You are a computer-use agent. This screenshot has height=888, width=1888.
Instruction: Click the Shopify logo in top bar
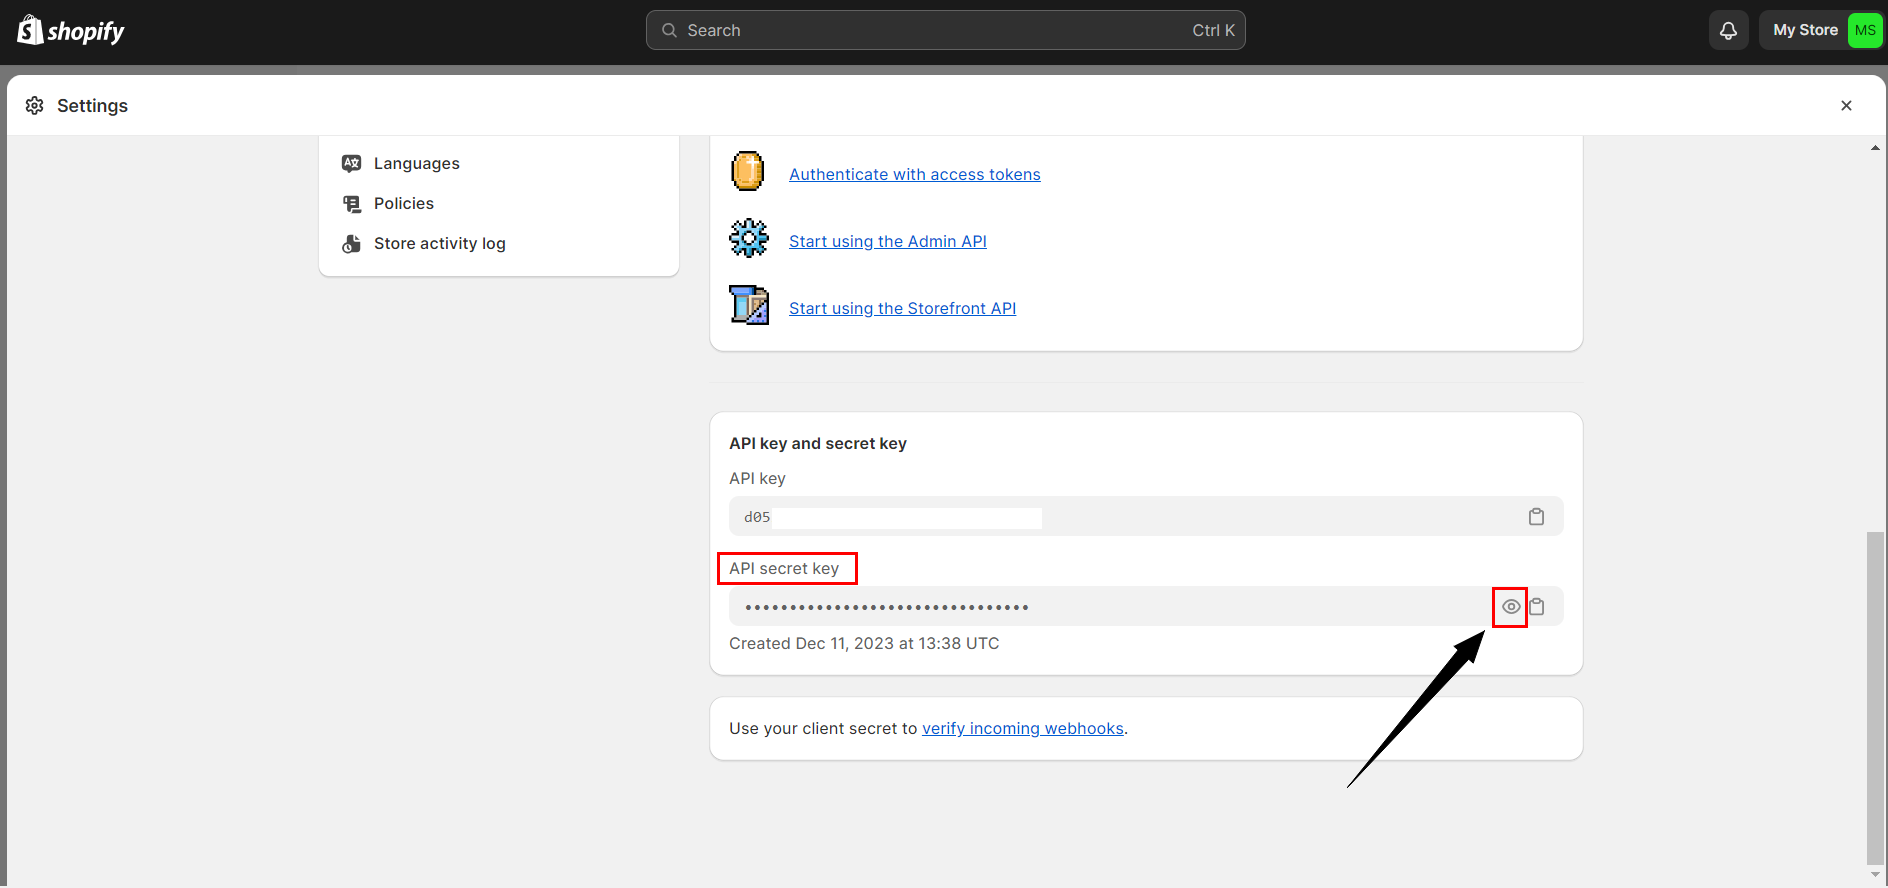click(x=70, y=31)
